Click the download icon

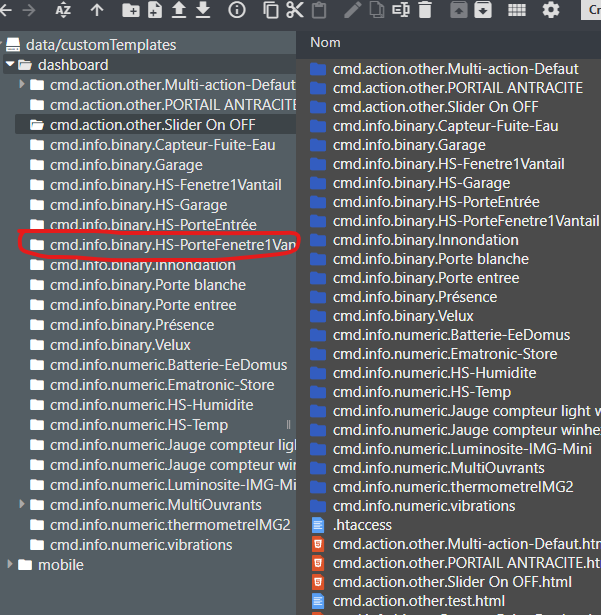tap(203, 10)
